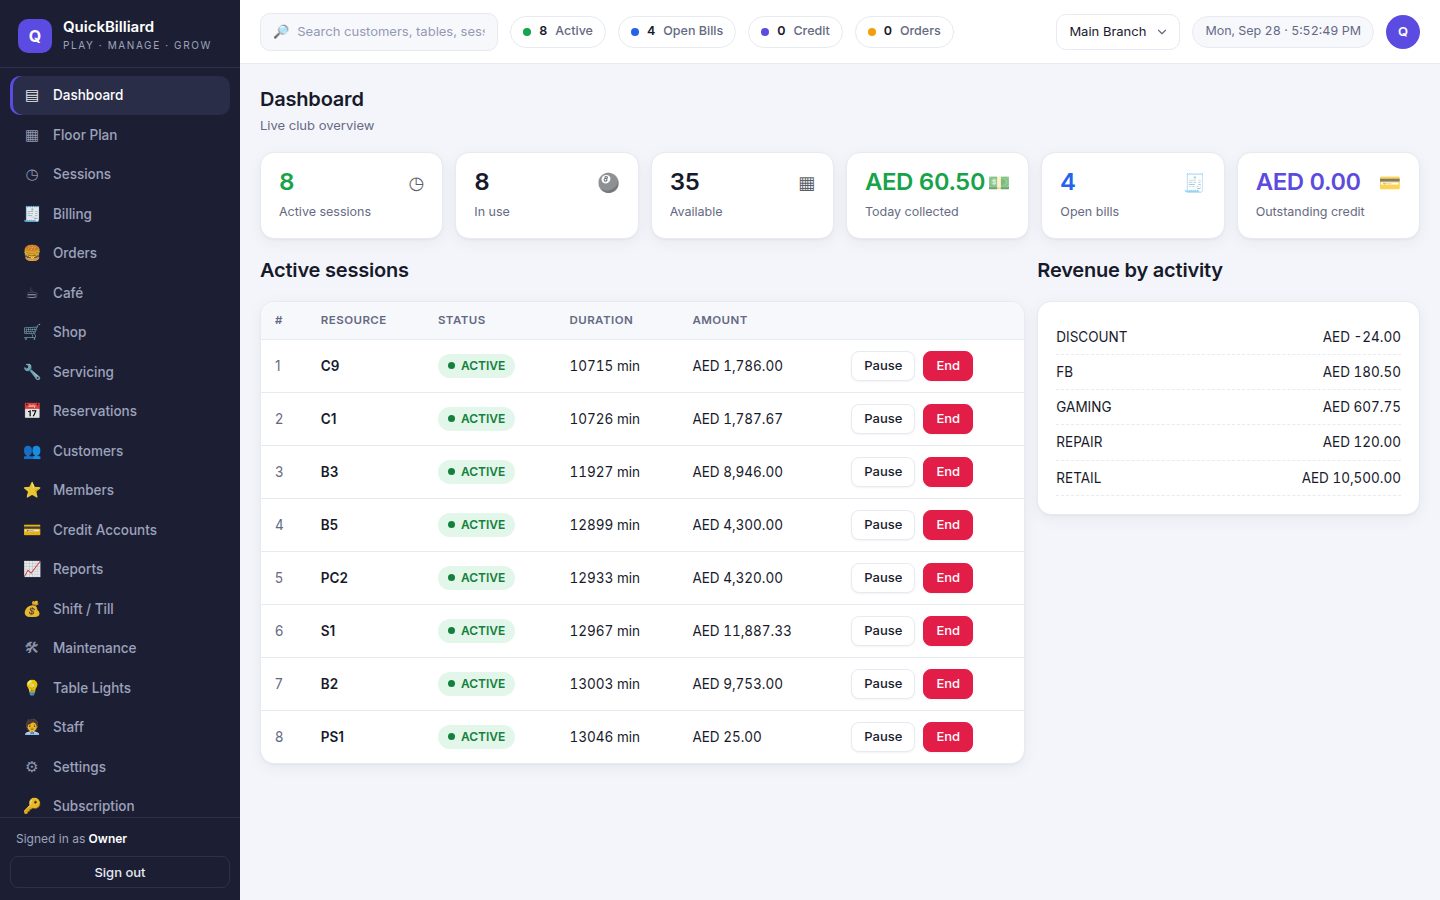
Task: Click the Maintenance tools icon
Action: click(32, 648)
